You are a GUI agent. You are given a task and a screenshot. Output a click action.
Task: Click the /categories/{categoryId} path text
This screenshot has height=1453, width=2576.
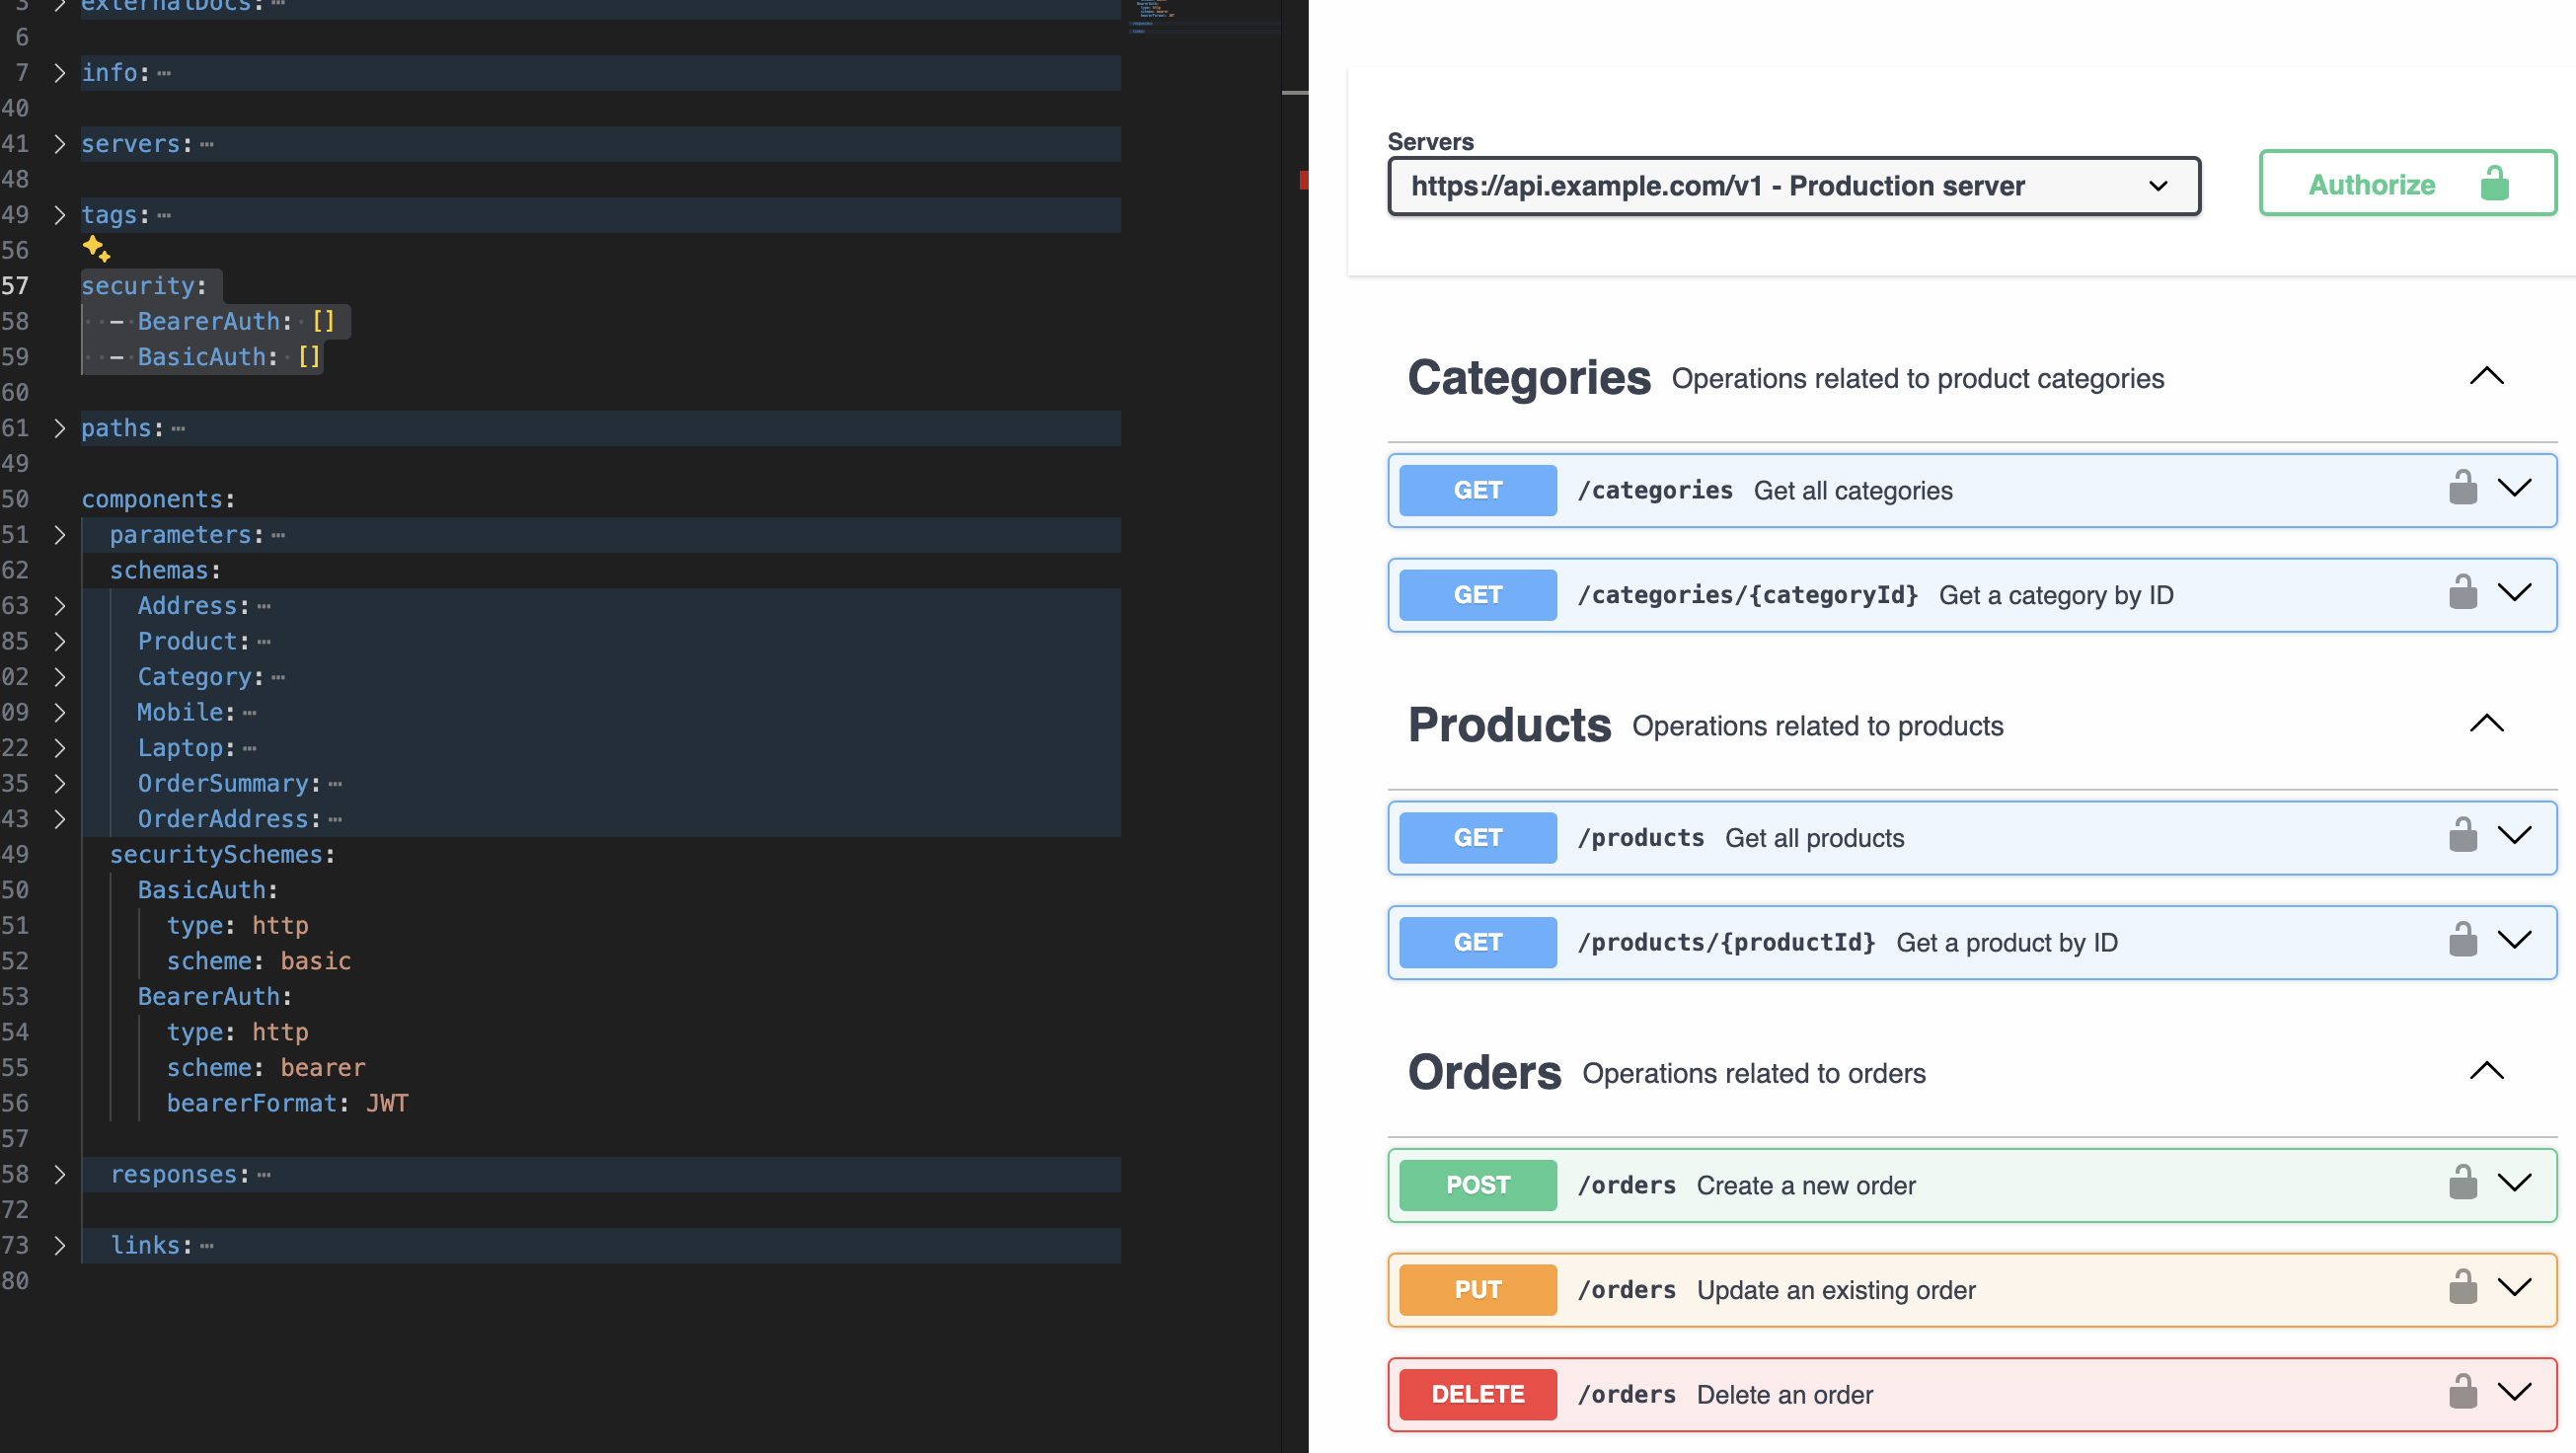pos(1747,595)
